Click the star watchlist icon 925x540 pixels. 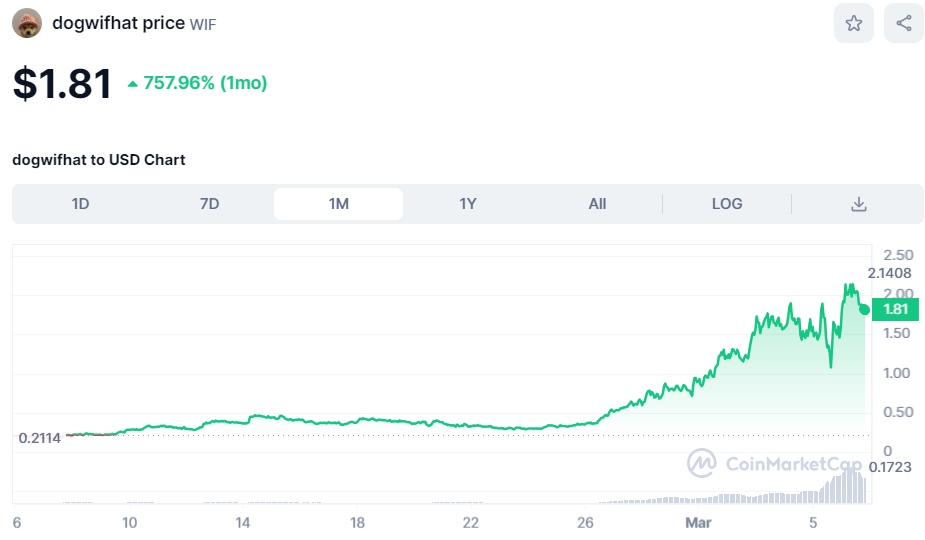[x=853, y=23]
